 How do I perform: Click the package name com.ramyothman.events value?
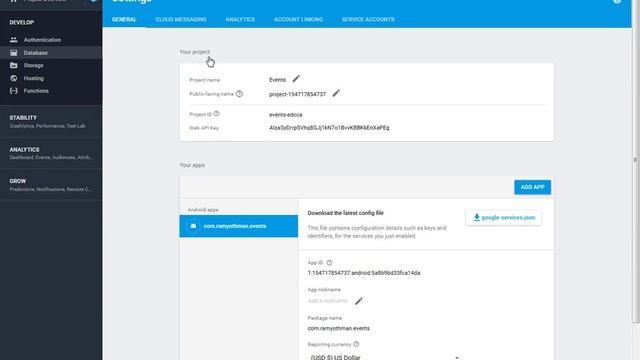pyautogui.click(x=338, y=328)
